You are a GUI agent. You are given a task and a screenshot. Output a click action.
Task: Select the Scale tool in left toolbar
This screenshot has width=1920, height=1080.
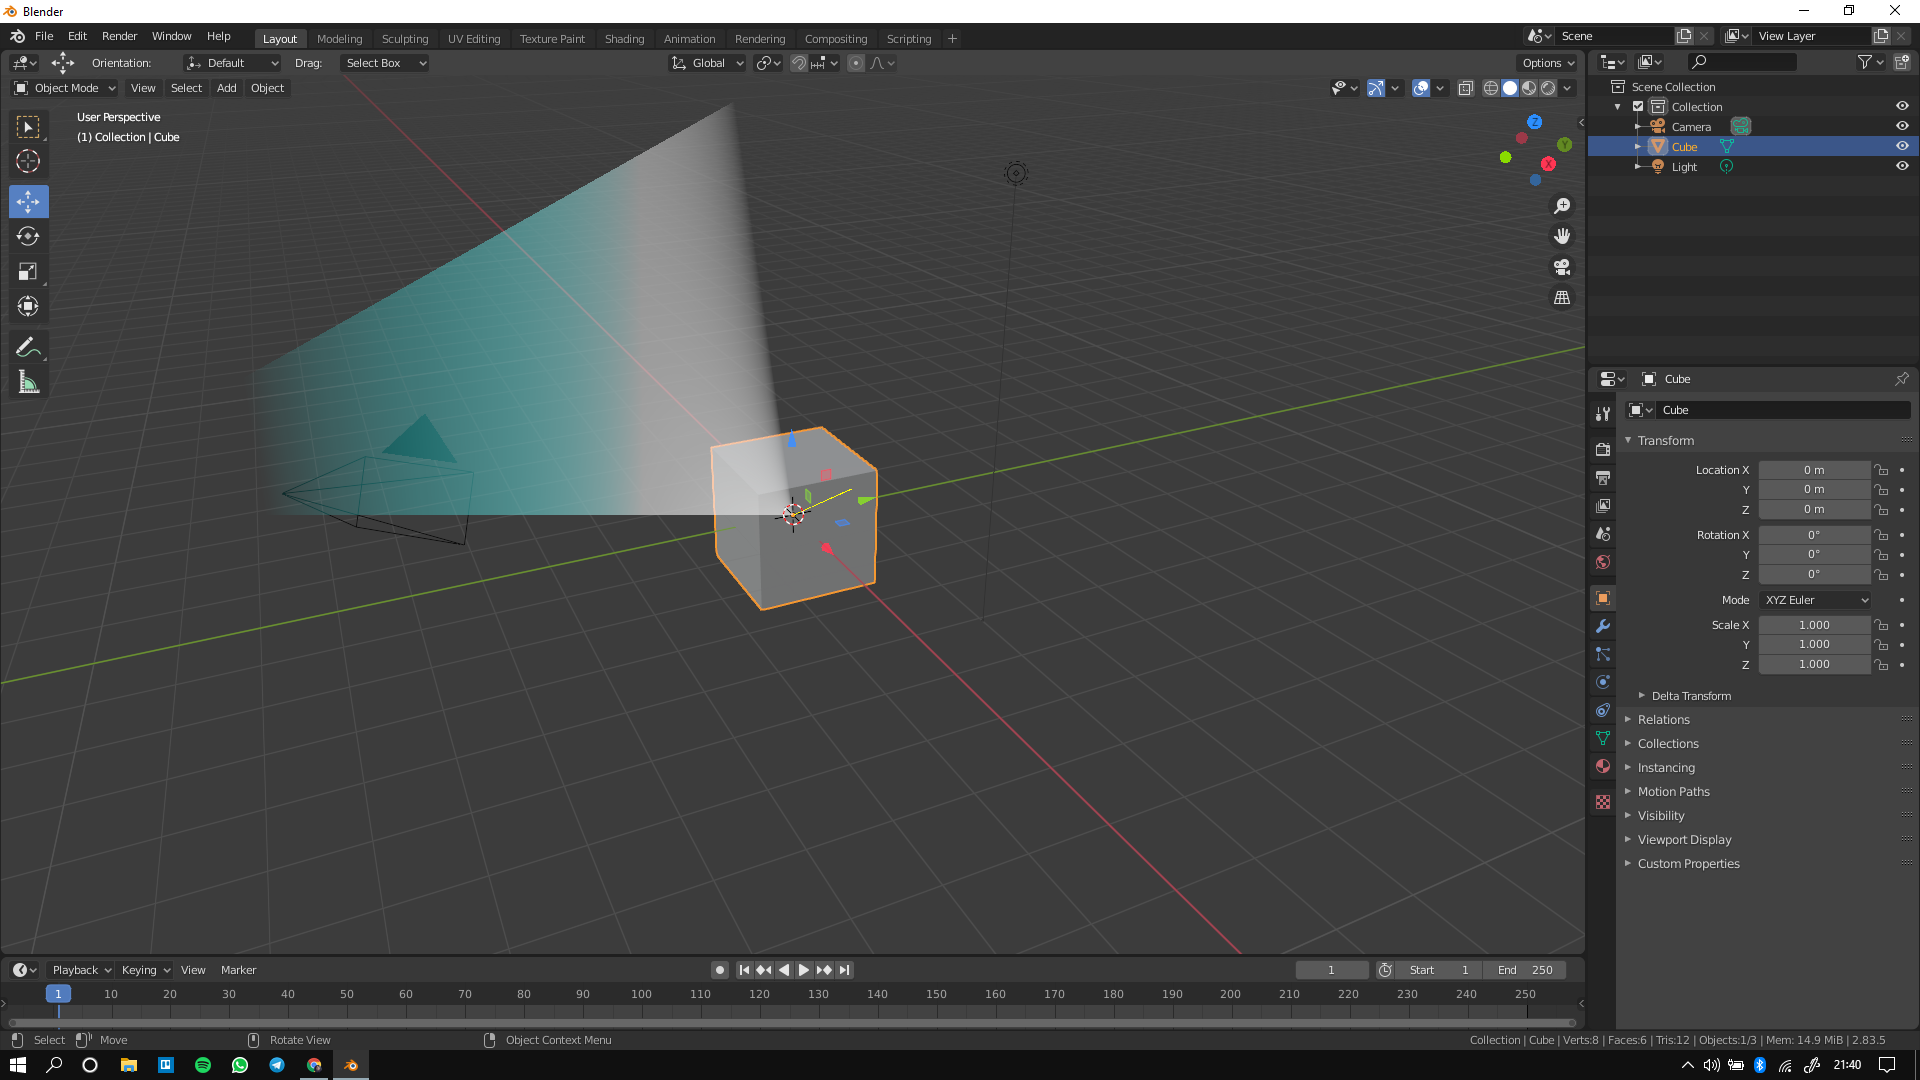[28, 271]
